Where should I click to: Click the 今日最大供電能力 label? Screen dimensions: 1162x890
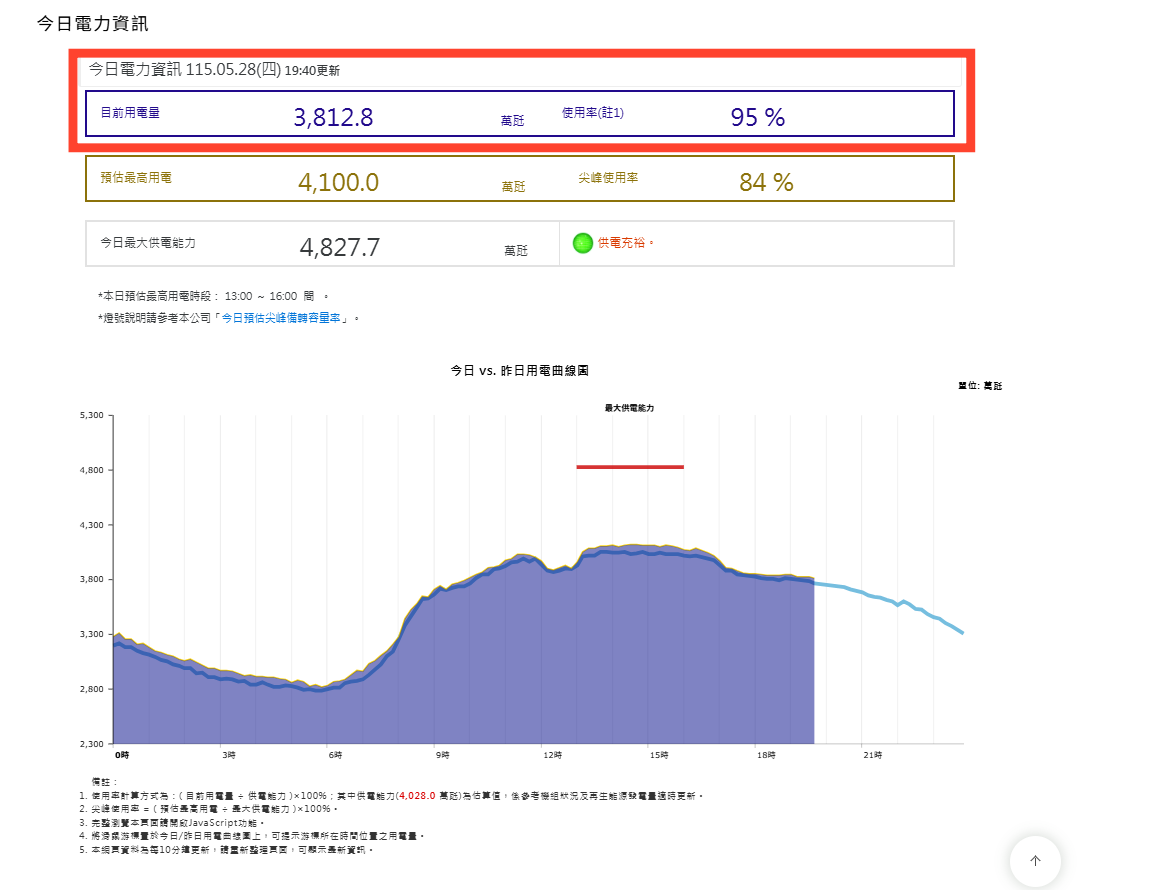click(x=148, y=243)
